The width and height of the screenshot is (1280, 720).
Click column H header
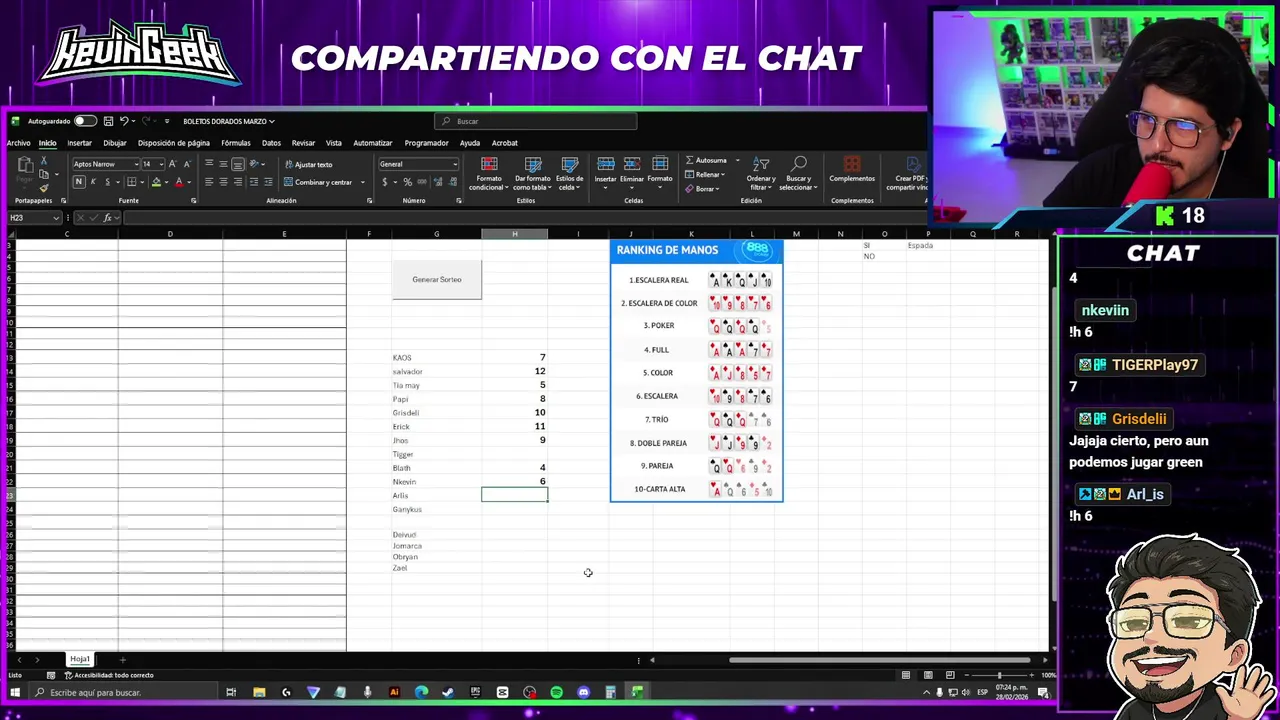click(514, 234)
